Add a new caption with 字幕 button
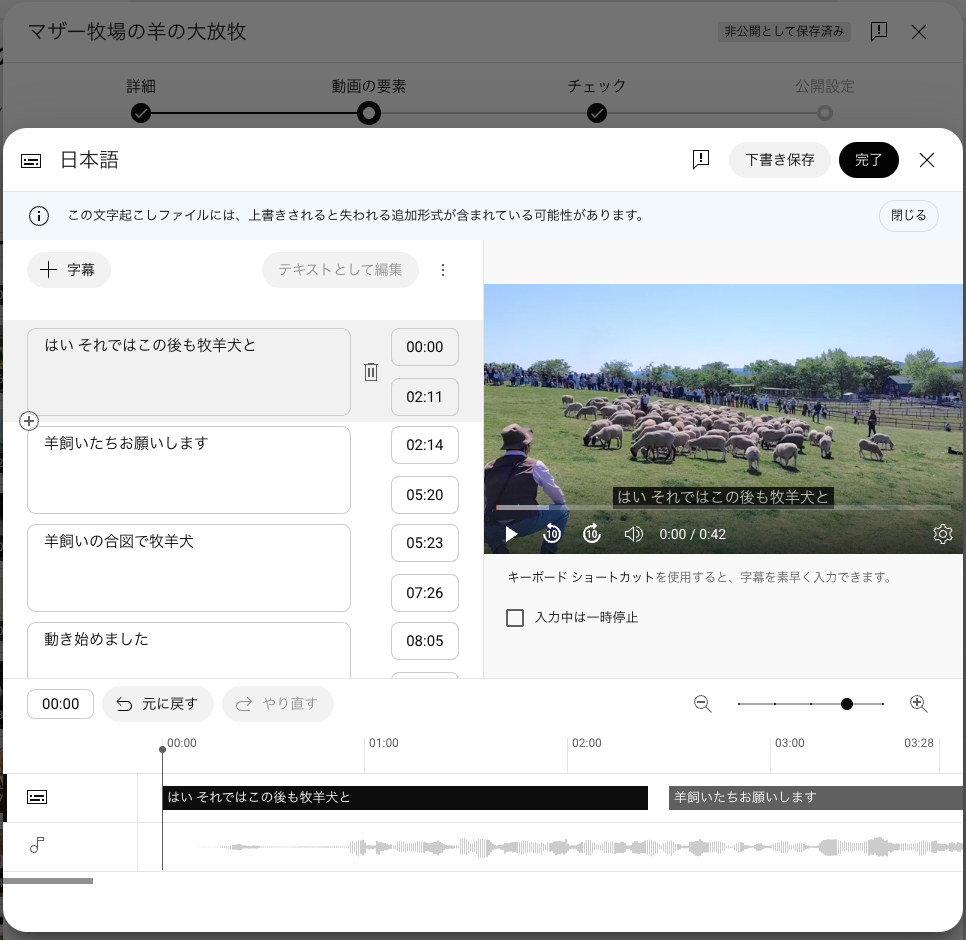Screen dimensions: 966x940 [69, 270]
